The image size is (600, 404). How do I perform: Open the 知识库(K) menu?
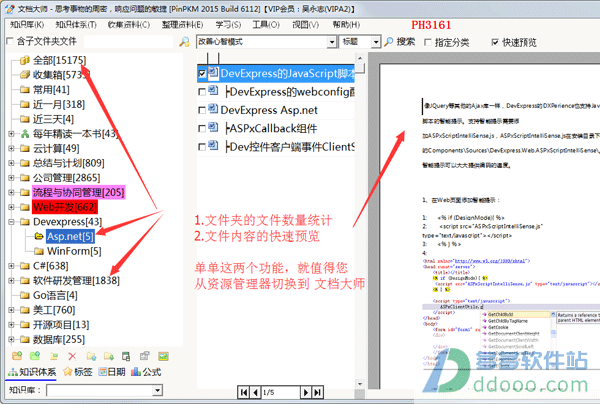[27, 24]
